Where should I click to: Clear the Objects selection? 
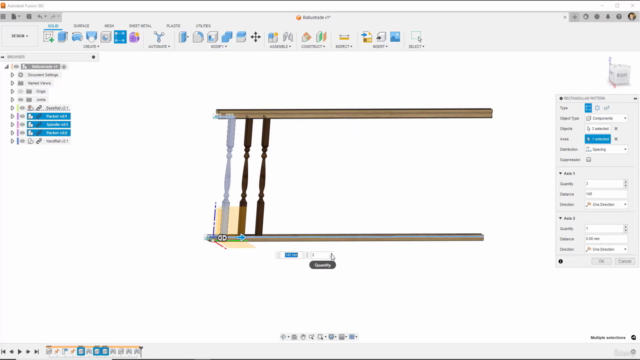coord(616,129)
